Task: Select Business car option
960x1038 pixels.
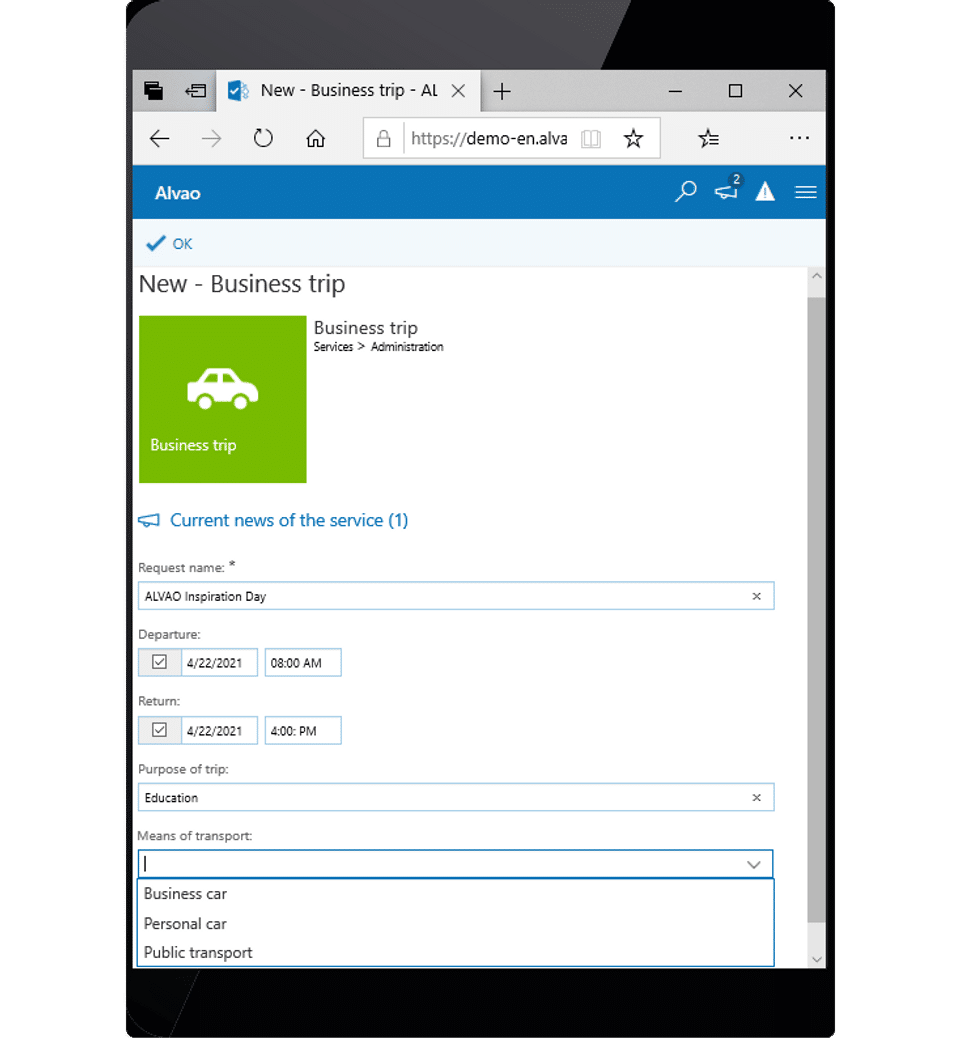Action: 456,894
